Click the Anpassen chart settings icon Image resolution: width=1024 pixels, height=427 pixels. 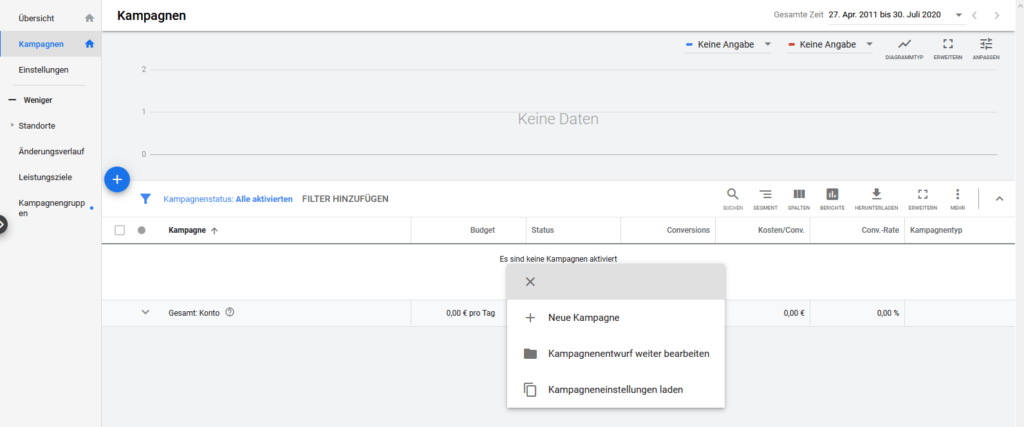pos(986,48)
